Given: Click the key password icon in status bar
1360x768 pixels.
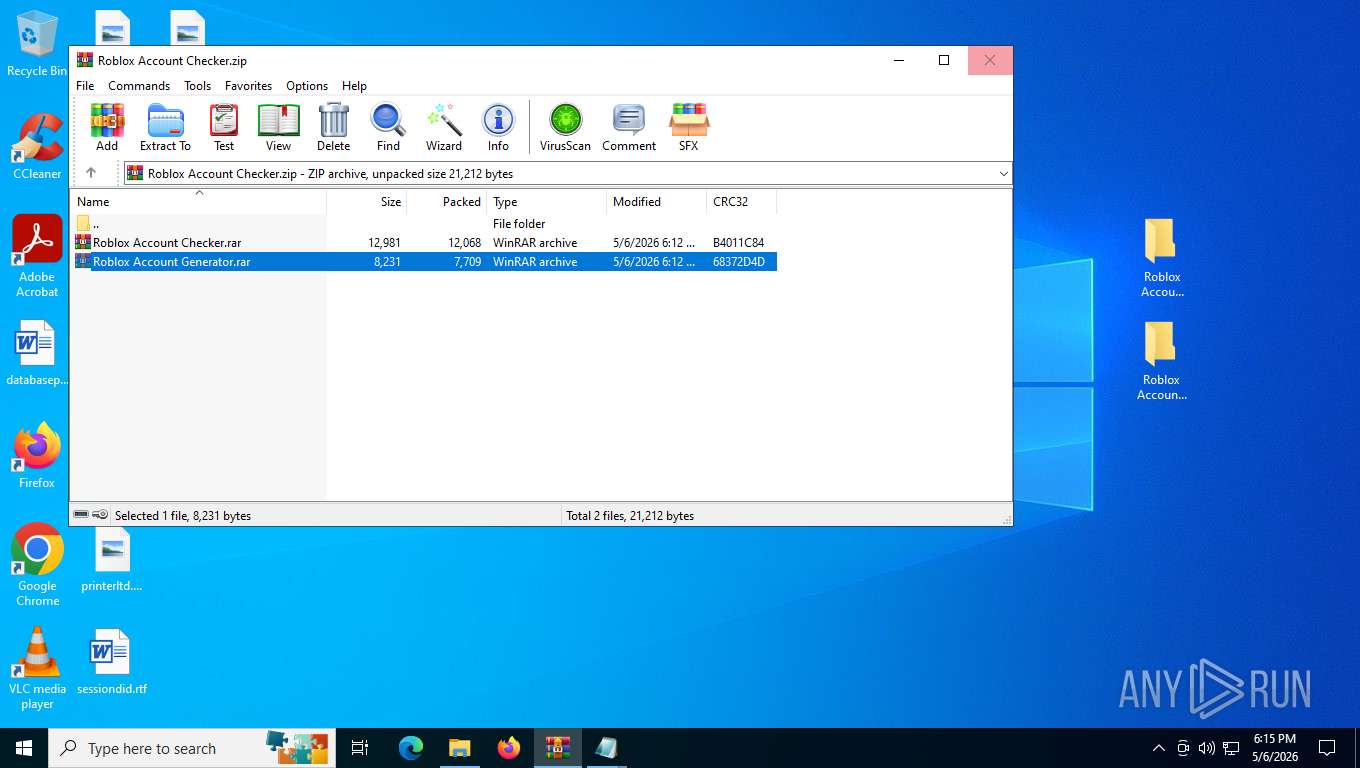Looking at the screenshot, I should click(100, 515).
